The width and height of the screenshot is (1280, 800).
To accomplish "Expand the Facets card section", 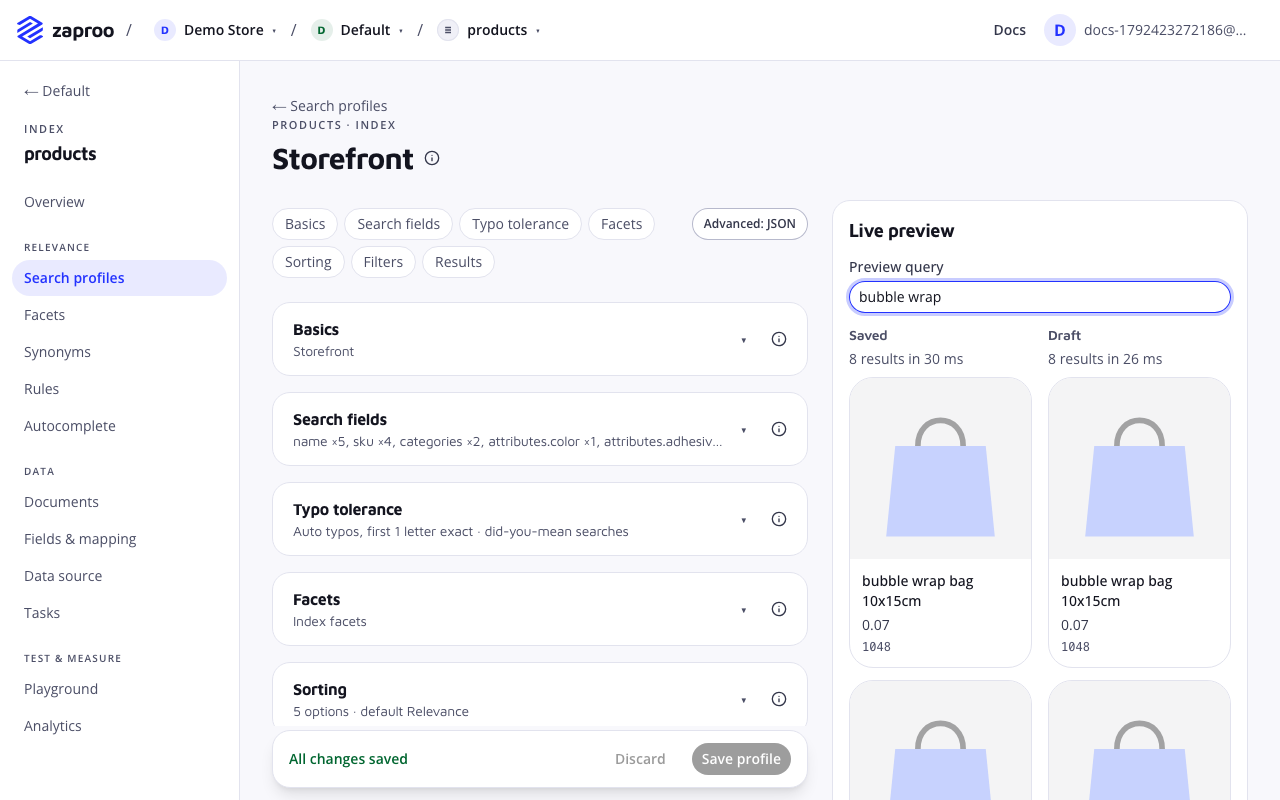I will coord(743,610).
